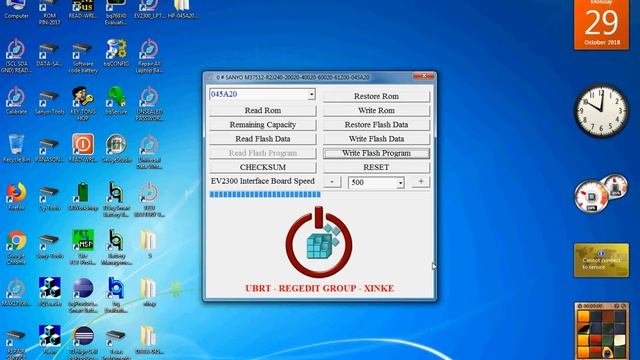Click the blue progress bar

265,195
